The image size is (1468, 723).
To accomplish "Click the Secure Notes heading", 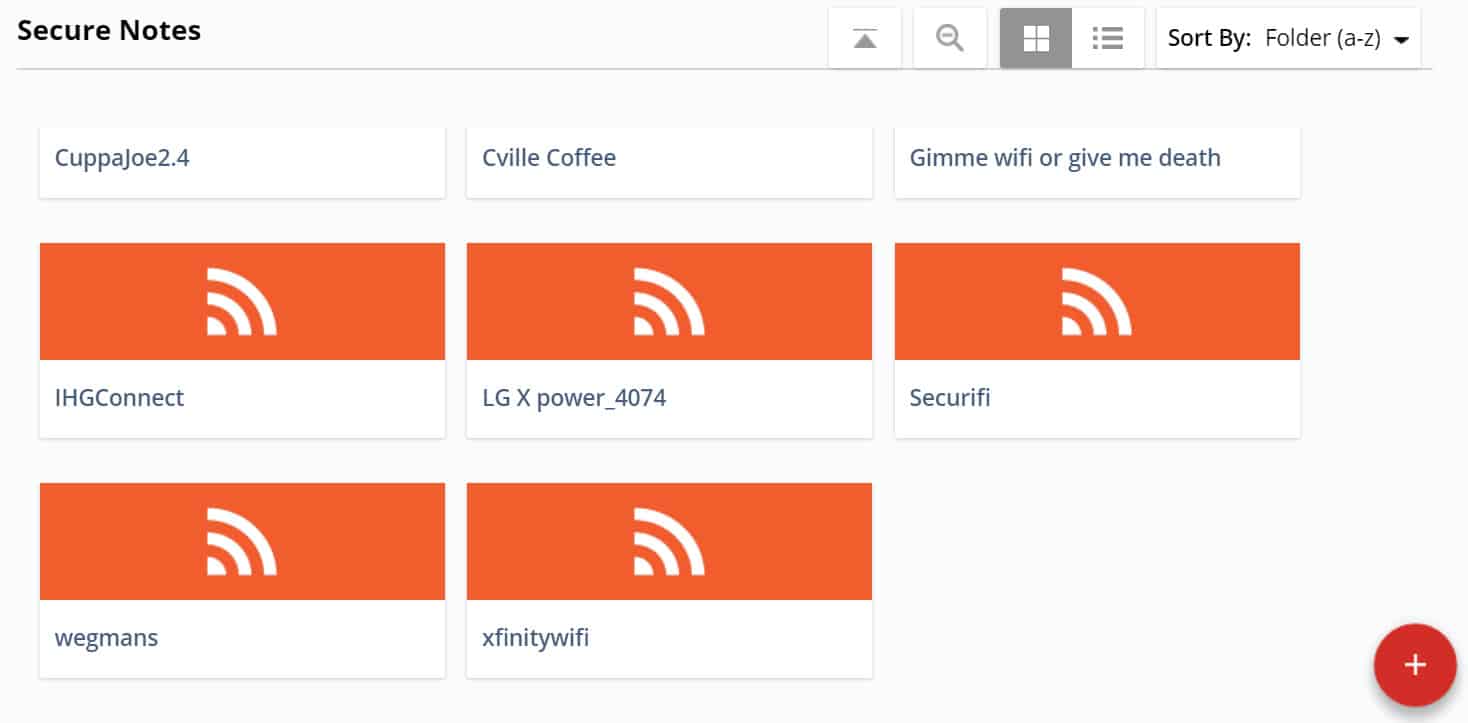I will tap(109, 31).
